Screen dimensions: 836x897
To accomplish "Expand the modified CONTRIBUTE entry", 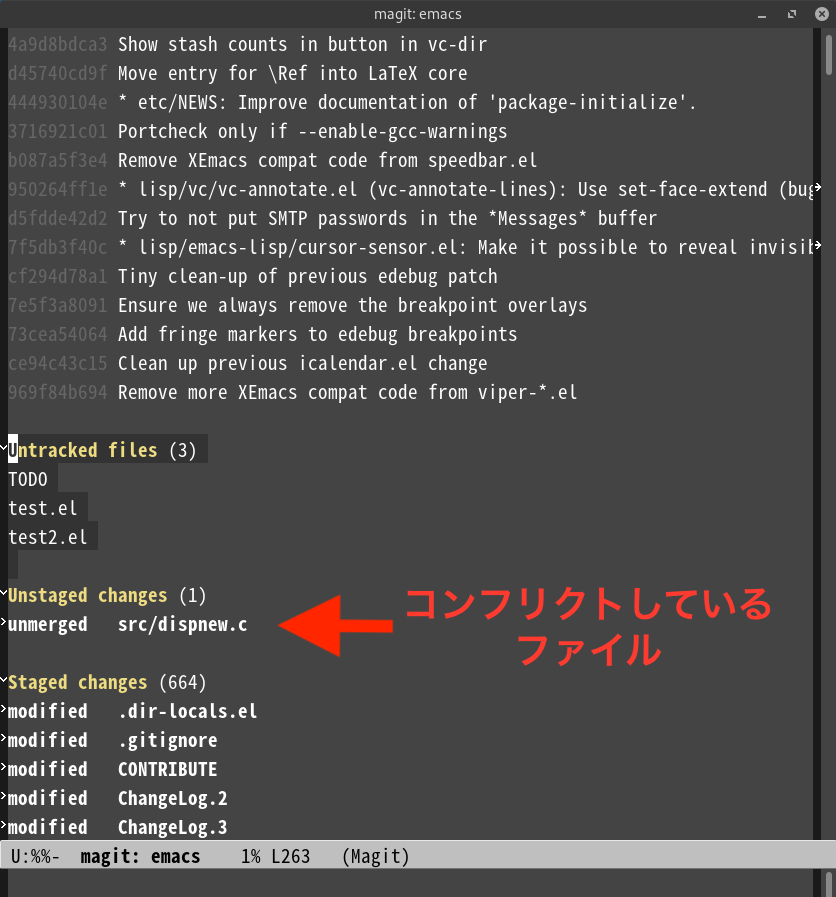I will coord(3,767).
